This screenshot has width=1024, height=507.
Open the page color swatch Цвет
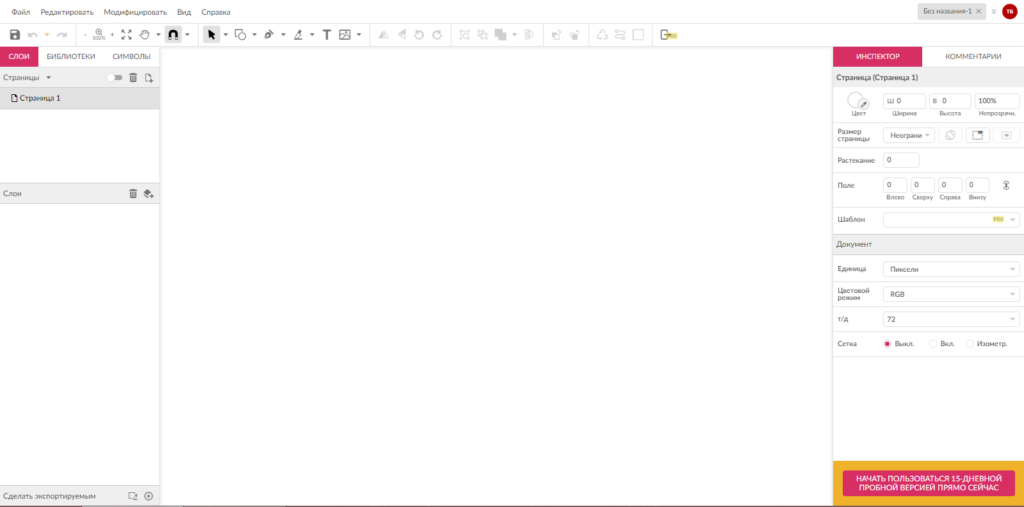(x=857, y=101)
